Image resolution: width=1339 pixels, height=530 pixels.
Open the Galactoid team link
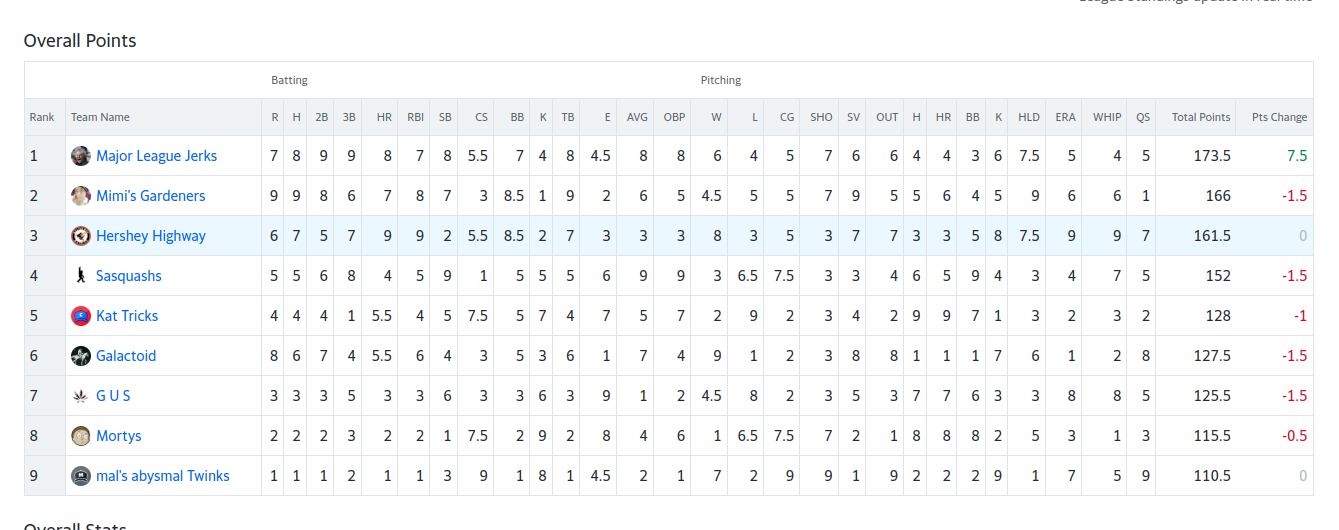coord(126,356)
